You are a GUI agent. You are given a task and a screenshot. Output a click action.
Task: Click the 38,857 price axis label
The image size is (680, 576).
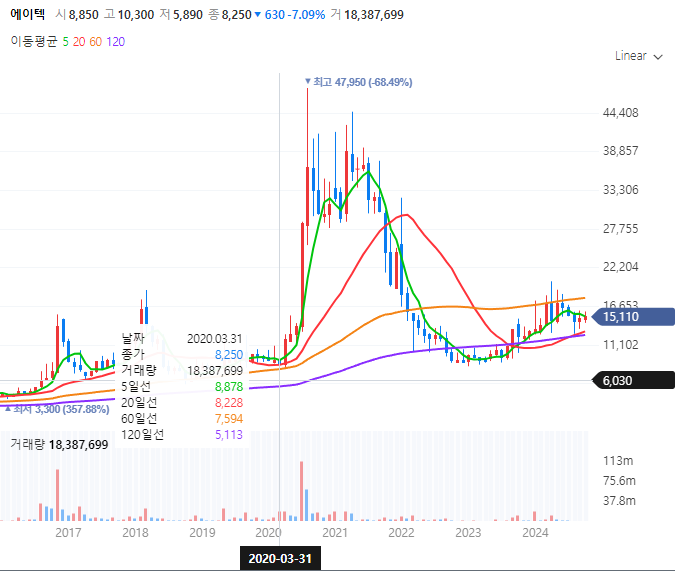pyautogui.click(x=621, y=151)
